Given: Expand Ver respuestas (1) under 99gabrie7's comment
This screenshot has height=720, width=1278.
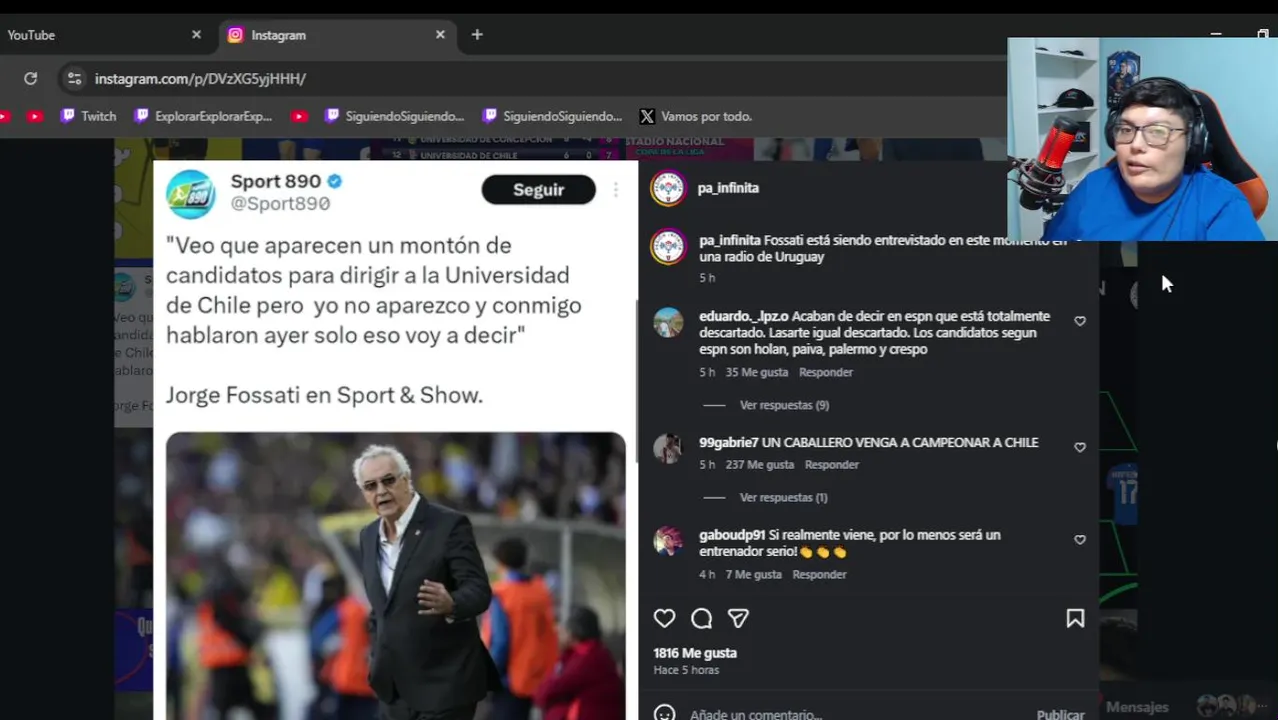Looking at the screenshot, I should point(783,497).
